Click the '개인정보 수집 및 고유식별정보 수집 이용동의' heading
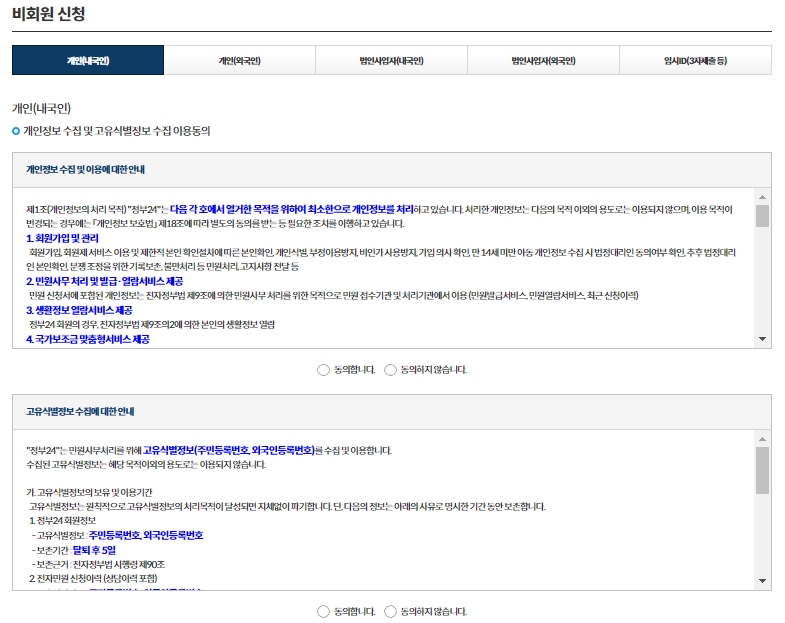 point(117,131)
